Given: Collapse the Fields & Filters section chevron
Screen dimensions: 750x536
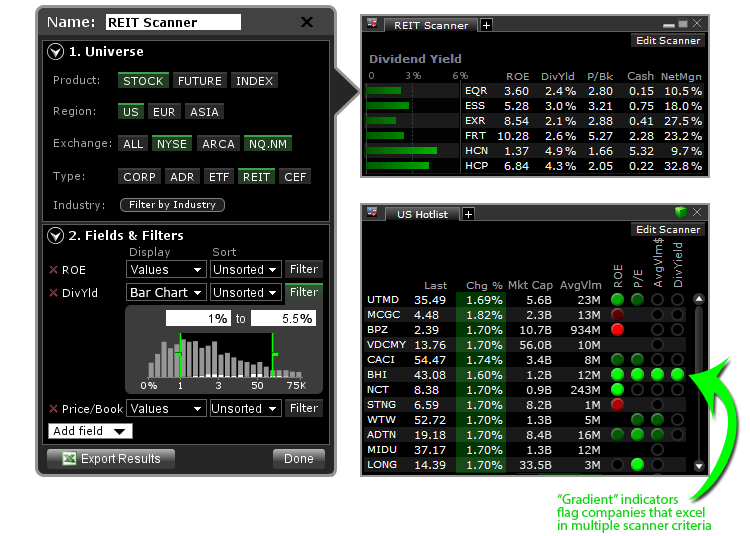Looking at the screenshot, I should [x=55, y=235].
